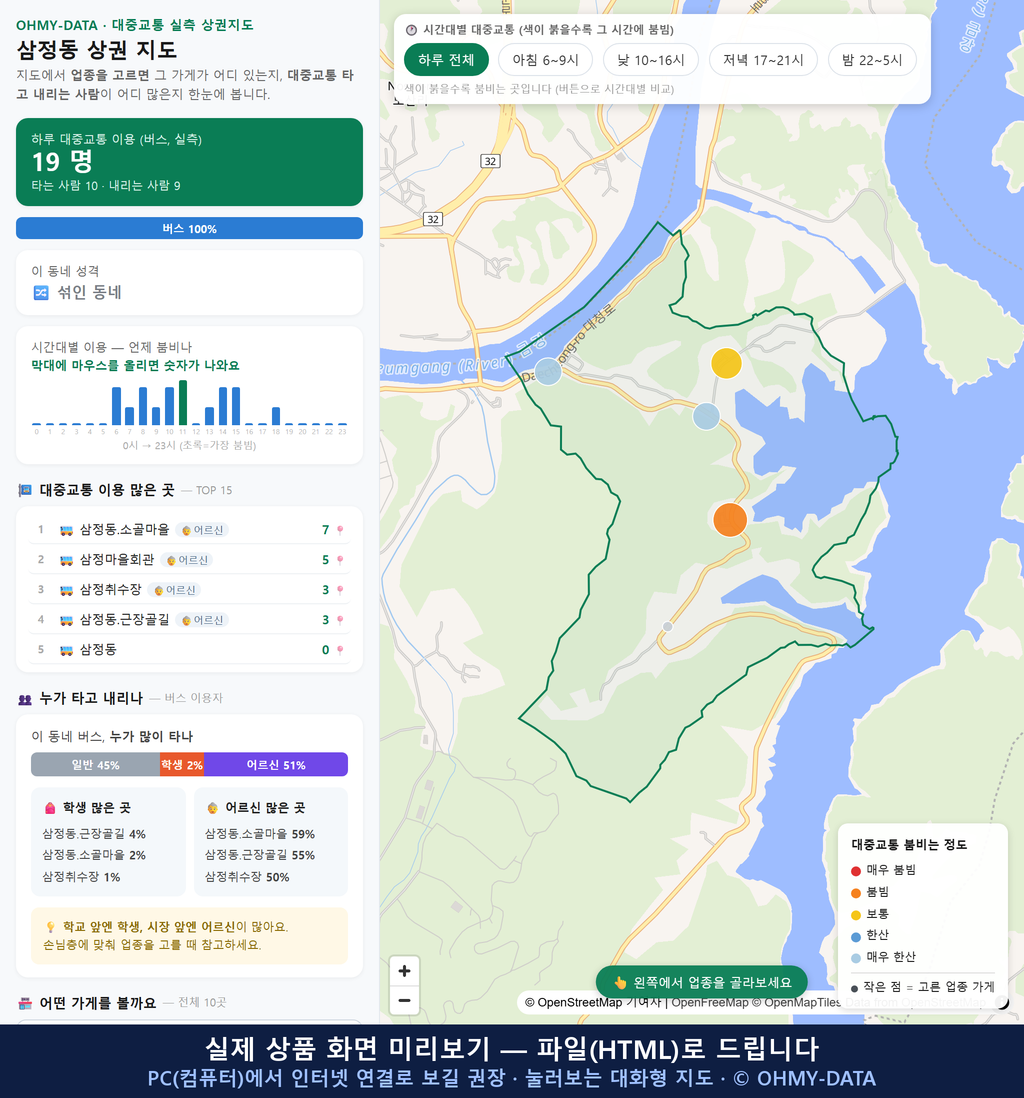Click 삼정동.근장골길 4% in student list
1024x1098 pixels.
94,834
